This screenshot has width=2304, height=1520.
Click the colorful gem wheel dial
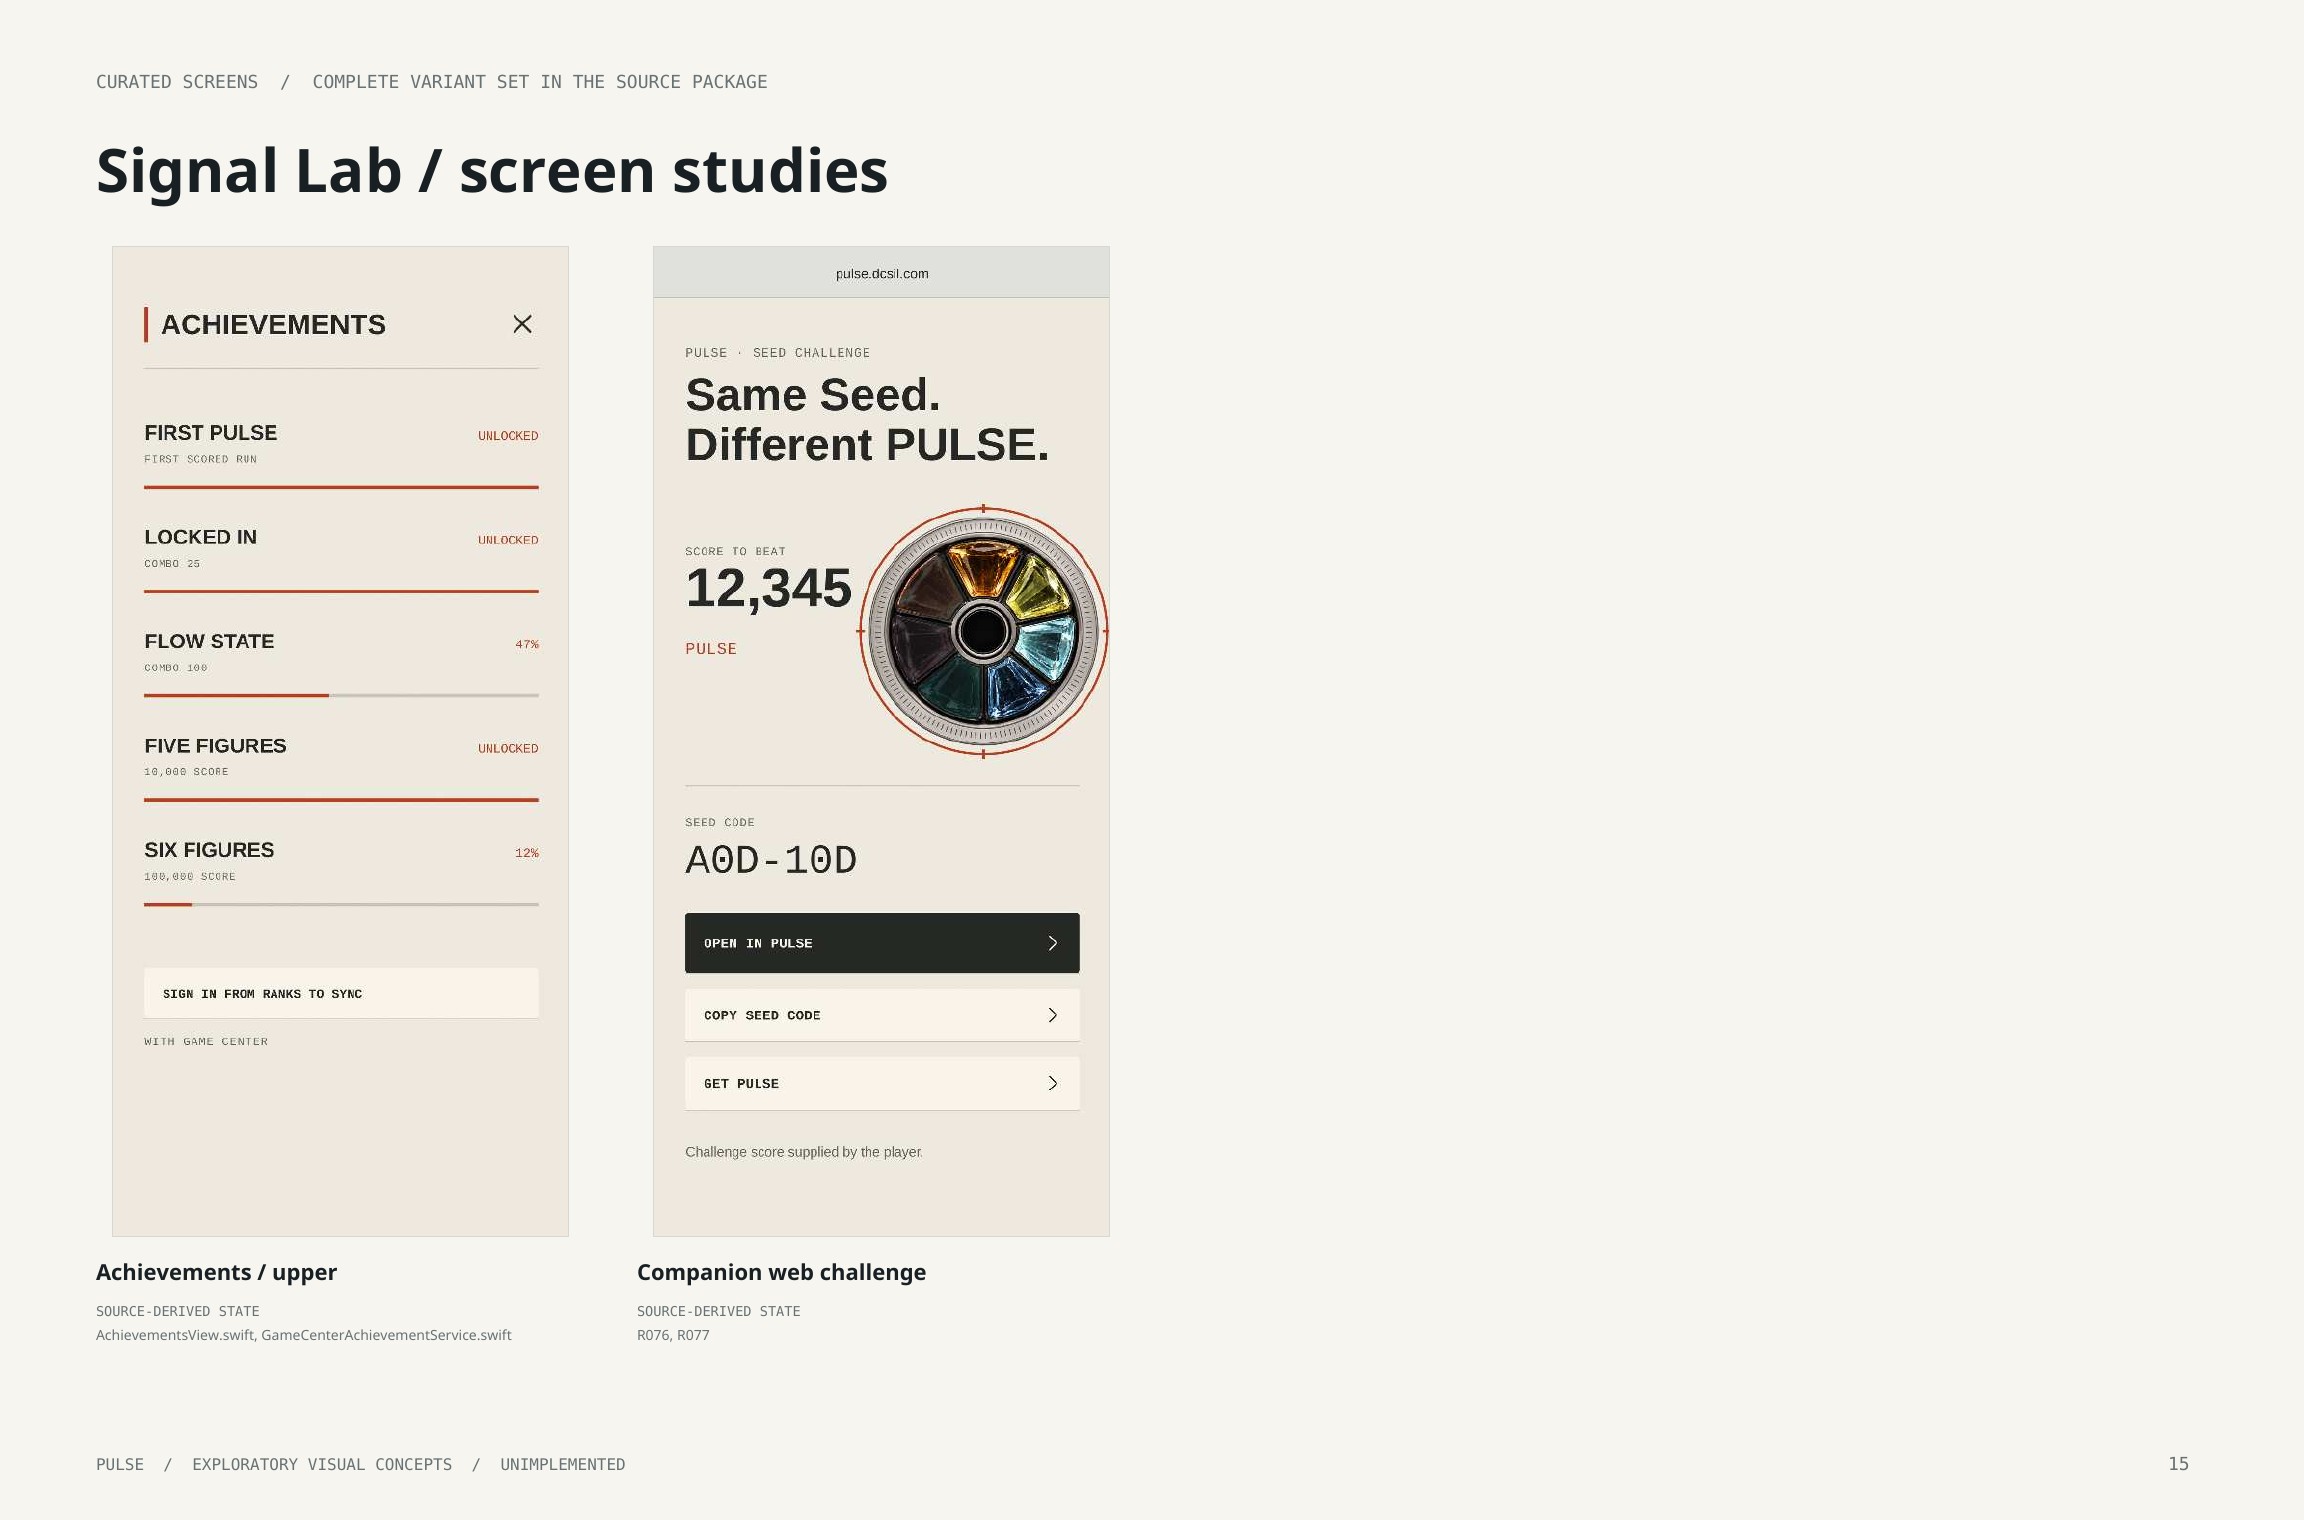pyautogui.click(x=983, y=631)
